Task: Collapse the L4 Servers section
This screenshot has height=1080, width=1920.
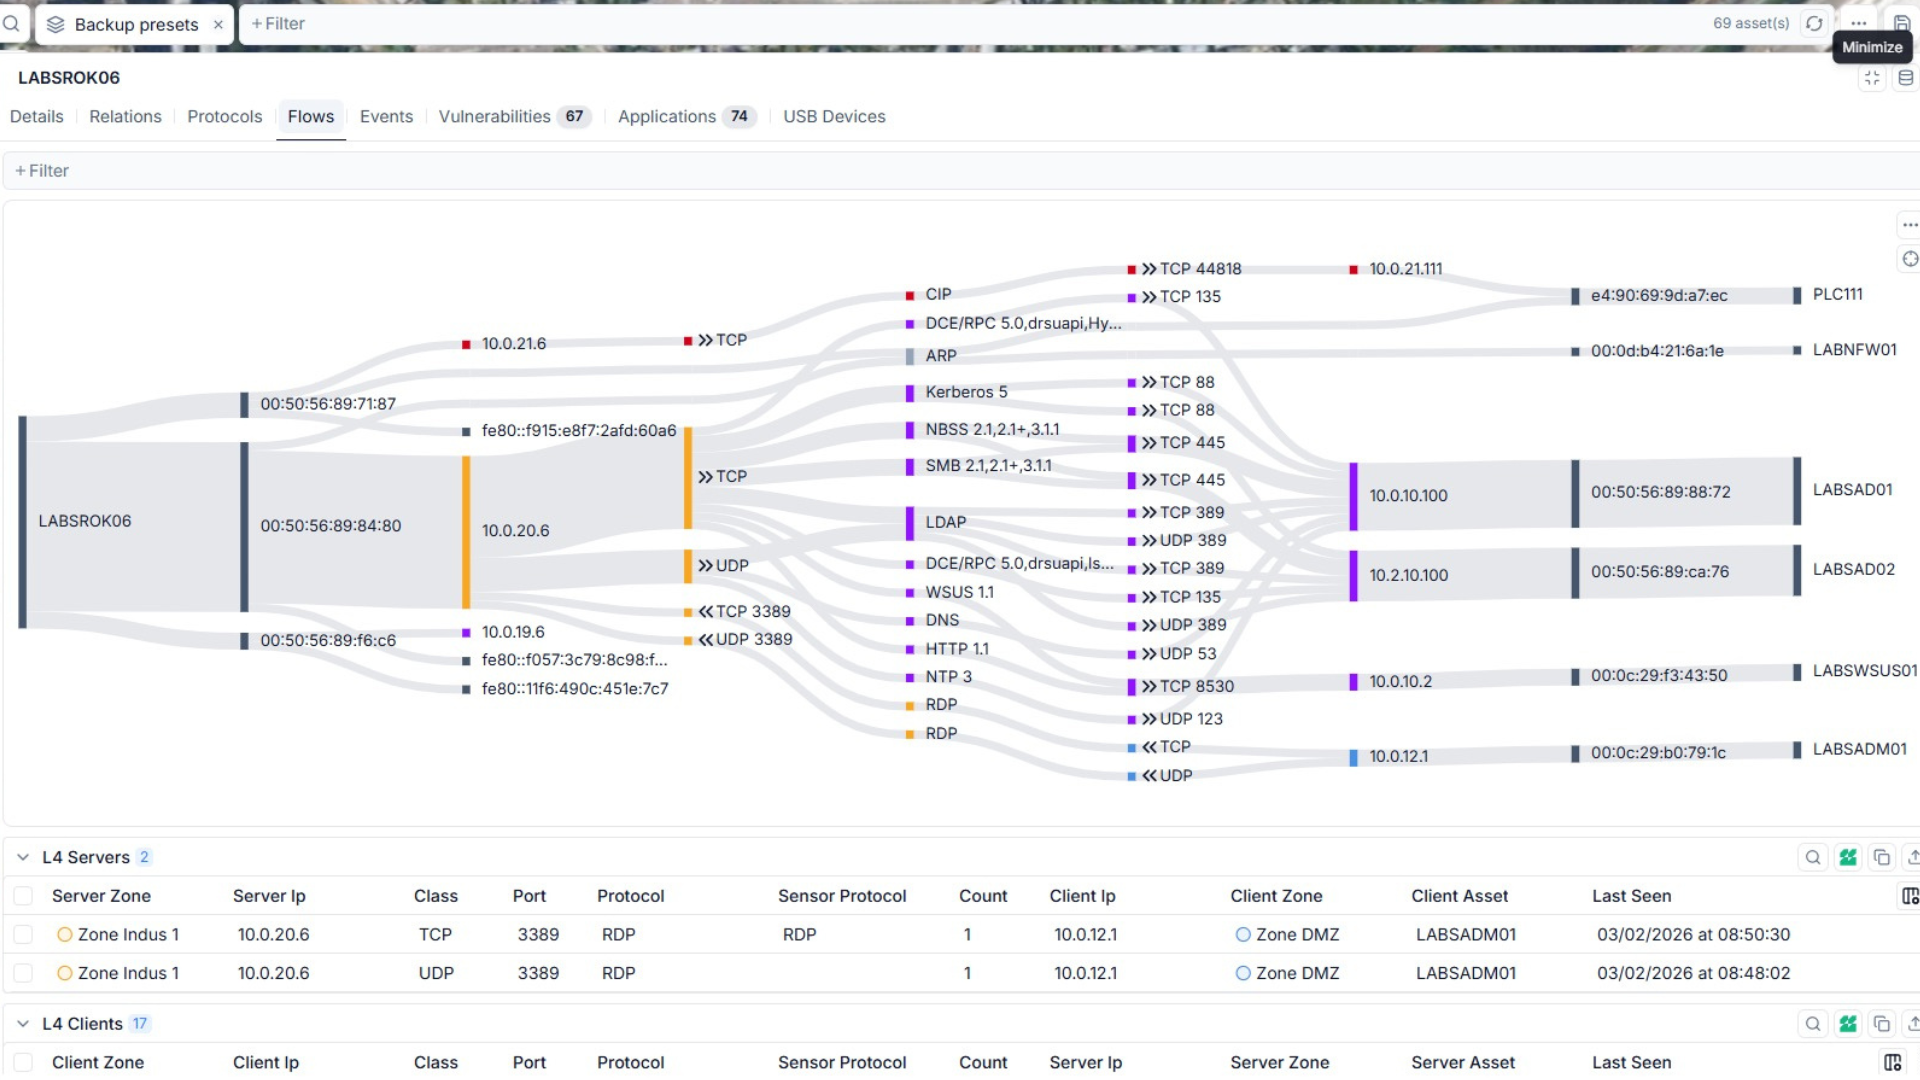Action: pos(22,857)
